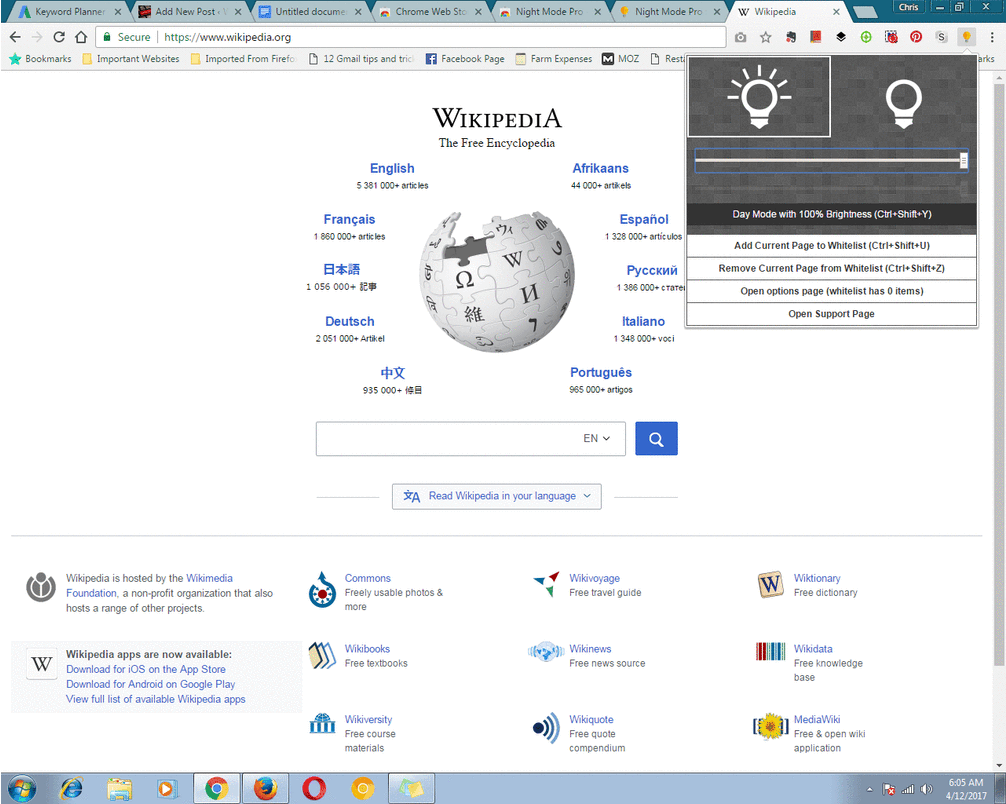1006x804 pixels.
Task: Click the Night Mode Pro extension icon
Action: (966, 37)
